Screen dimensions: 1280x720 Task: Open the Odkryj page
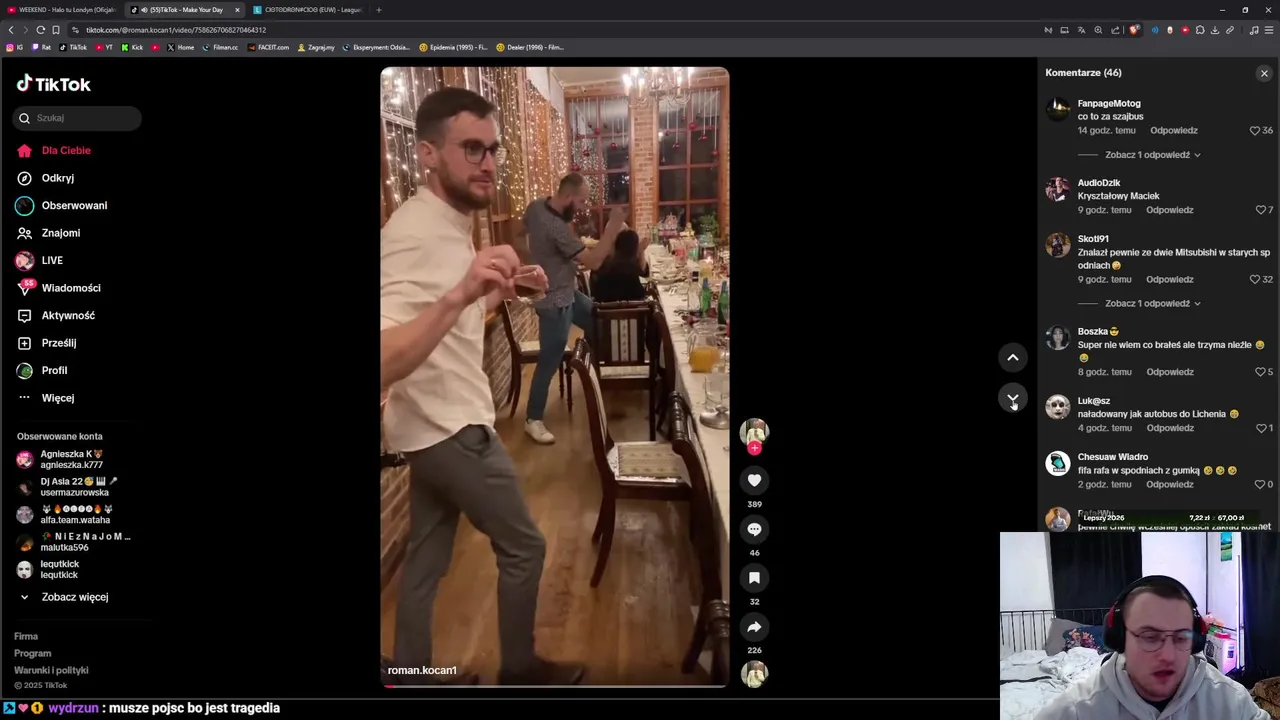(58, 178)
